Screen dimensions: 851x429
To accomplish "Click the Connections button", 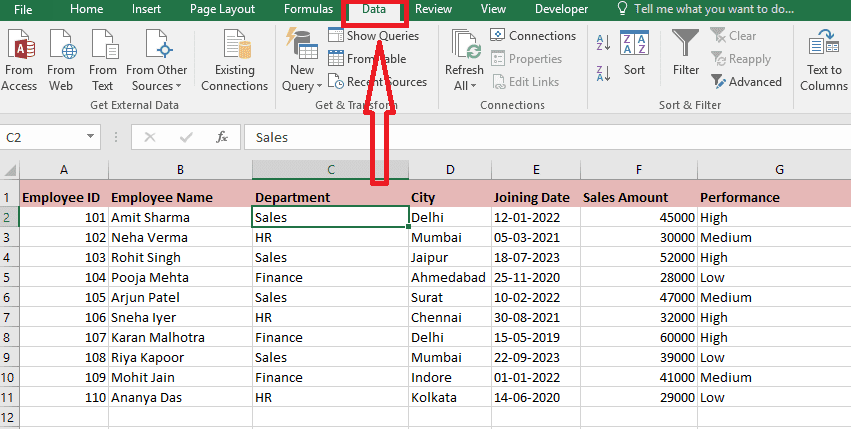I will click(x=533, y=36).
